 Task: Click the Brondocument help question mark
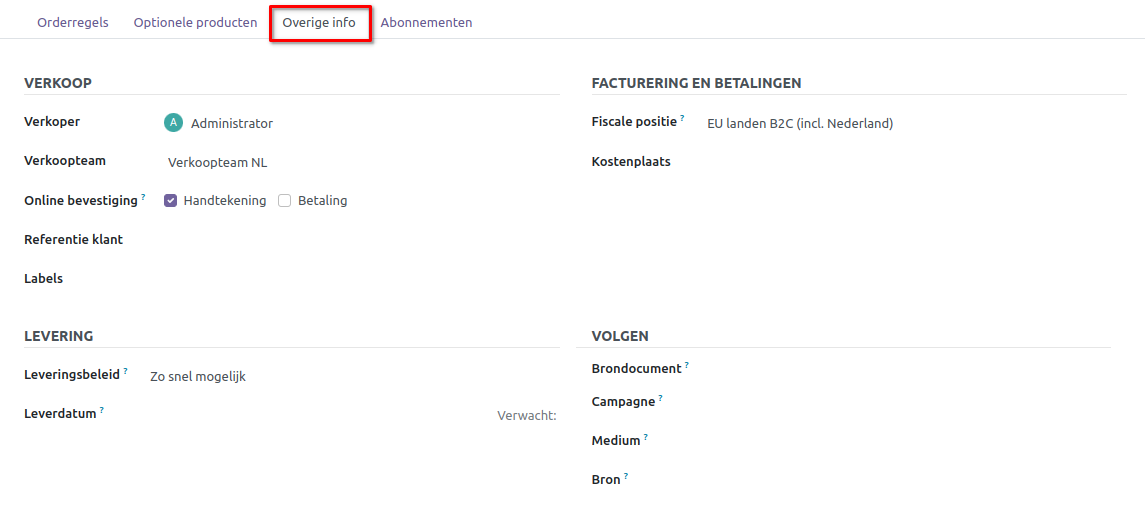coord(687,365)
